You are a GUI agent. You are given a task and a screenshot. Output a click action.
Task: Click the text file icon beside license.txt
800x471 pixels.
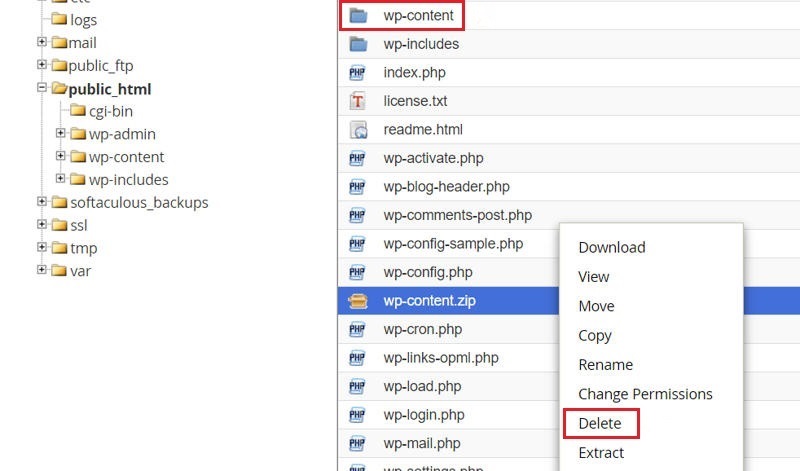pos(357,101)
